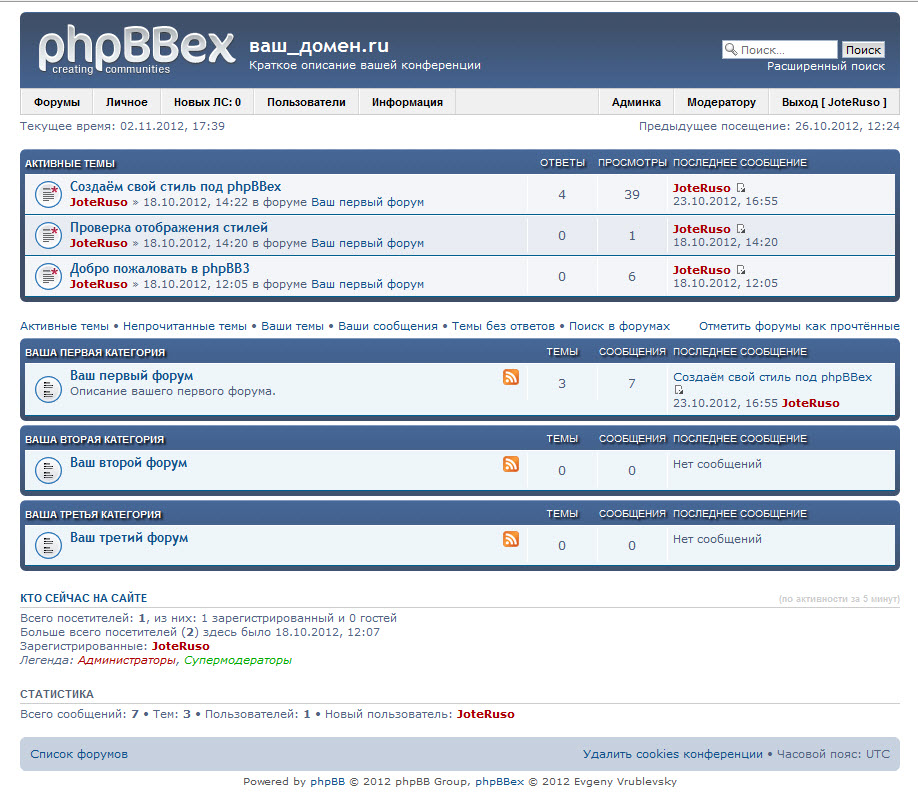Click topic icon beside Проверка отображения стилей
The width and height of the screenshot is (918, 803).
(48, 235)
